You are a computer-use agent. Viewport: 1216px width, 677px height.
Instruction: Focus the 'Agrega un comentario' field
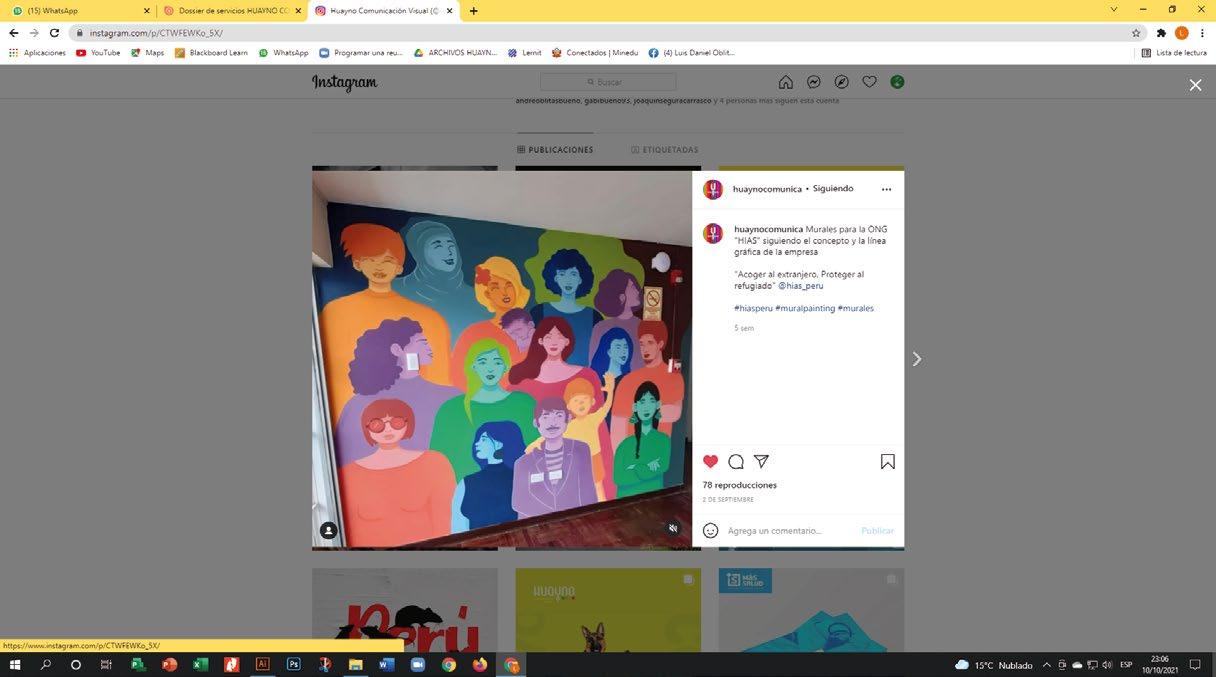790,530
